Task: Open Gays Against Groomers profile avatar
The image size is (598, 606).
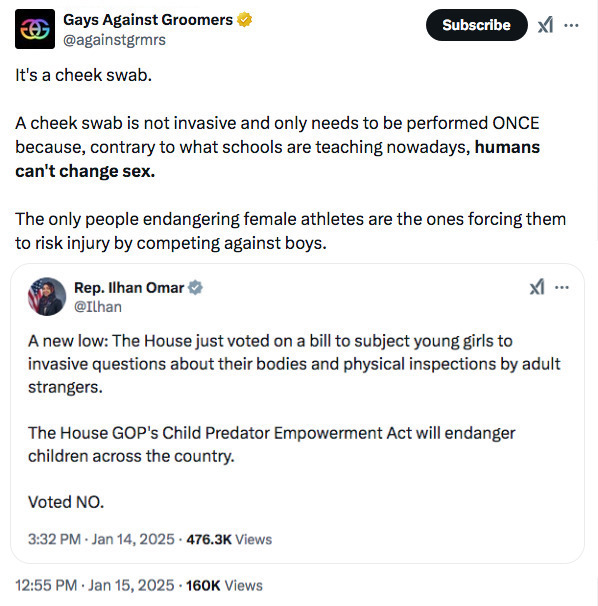Action: click(x=35, y=29)
